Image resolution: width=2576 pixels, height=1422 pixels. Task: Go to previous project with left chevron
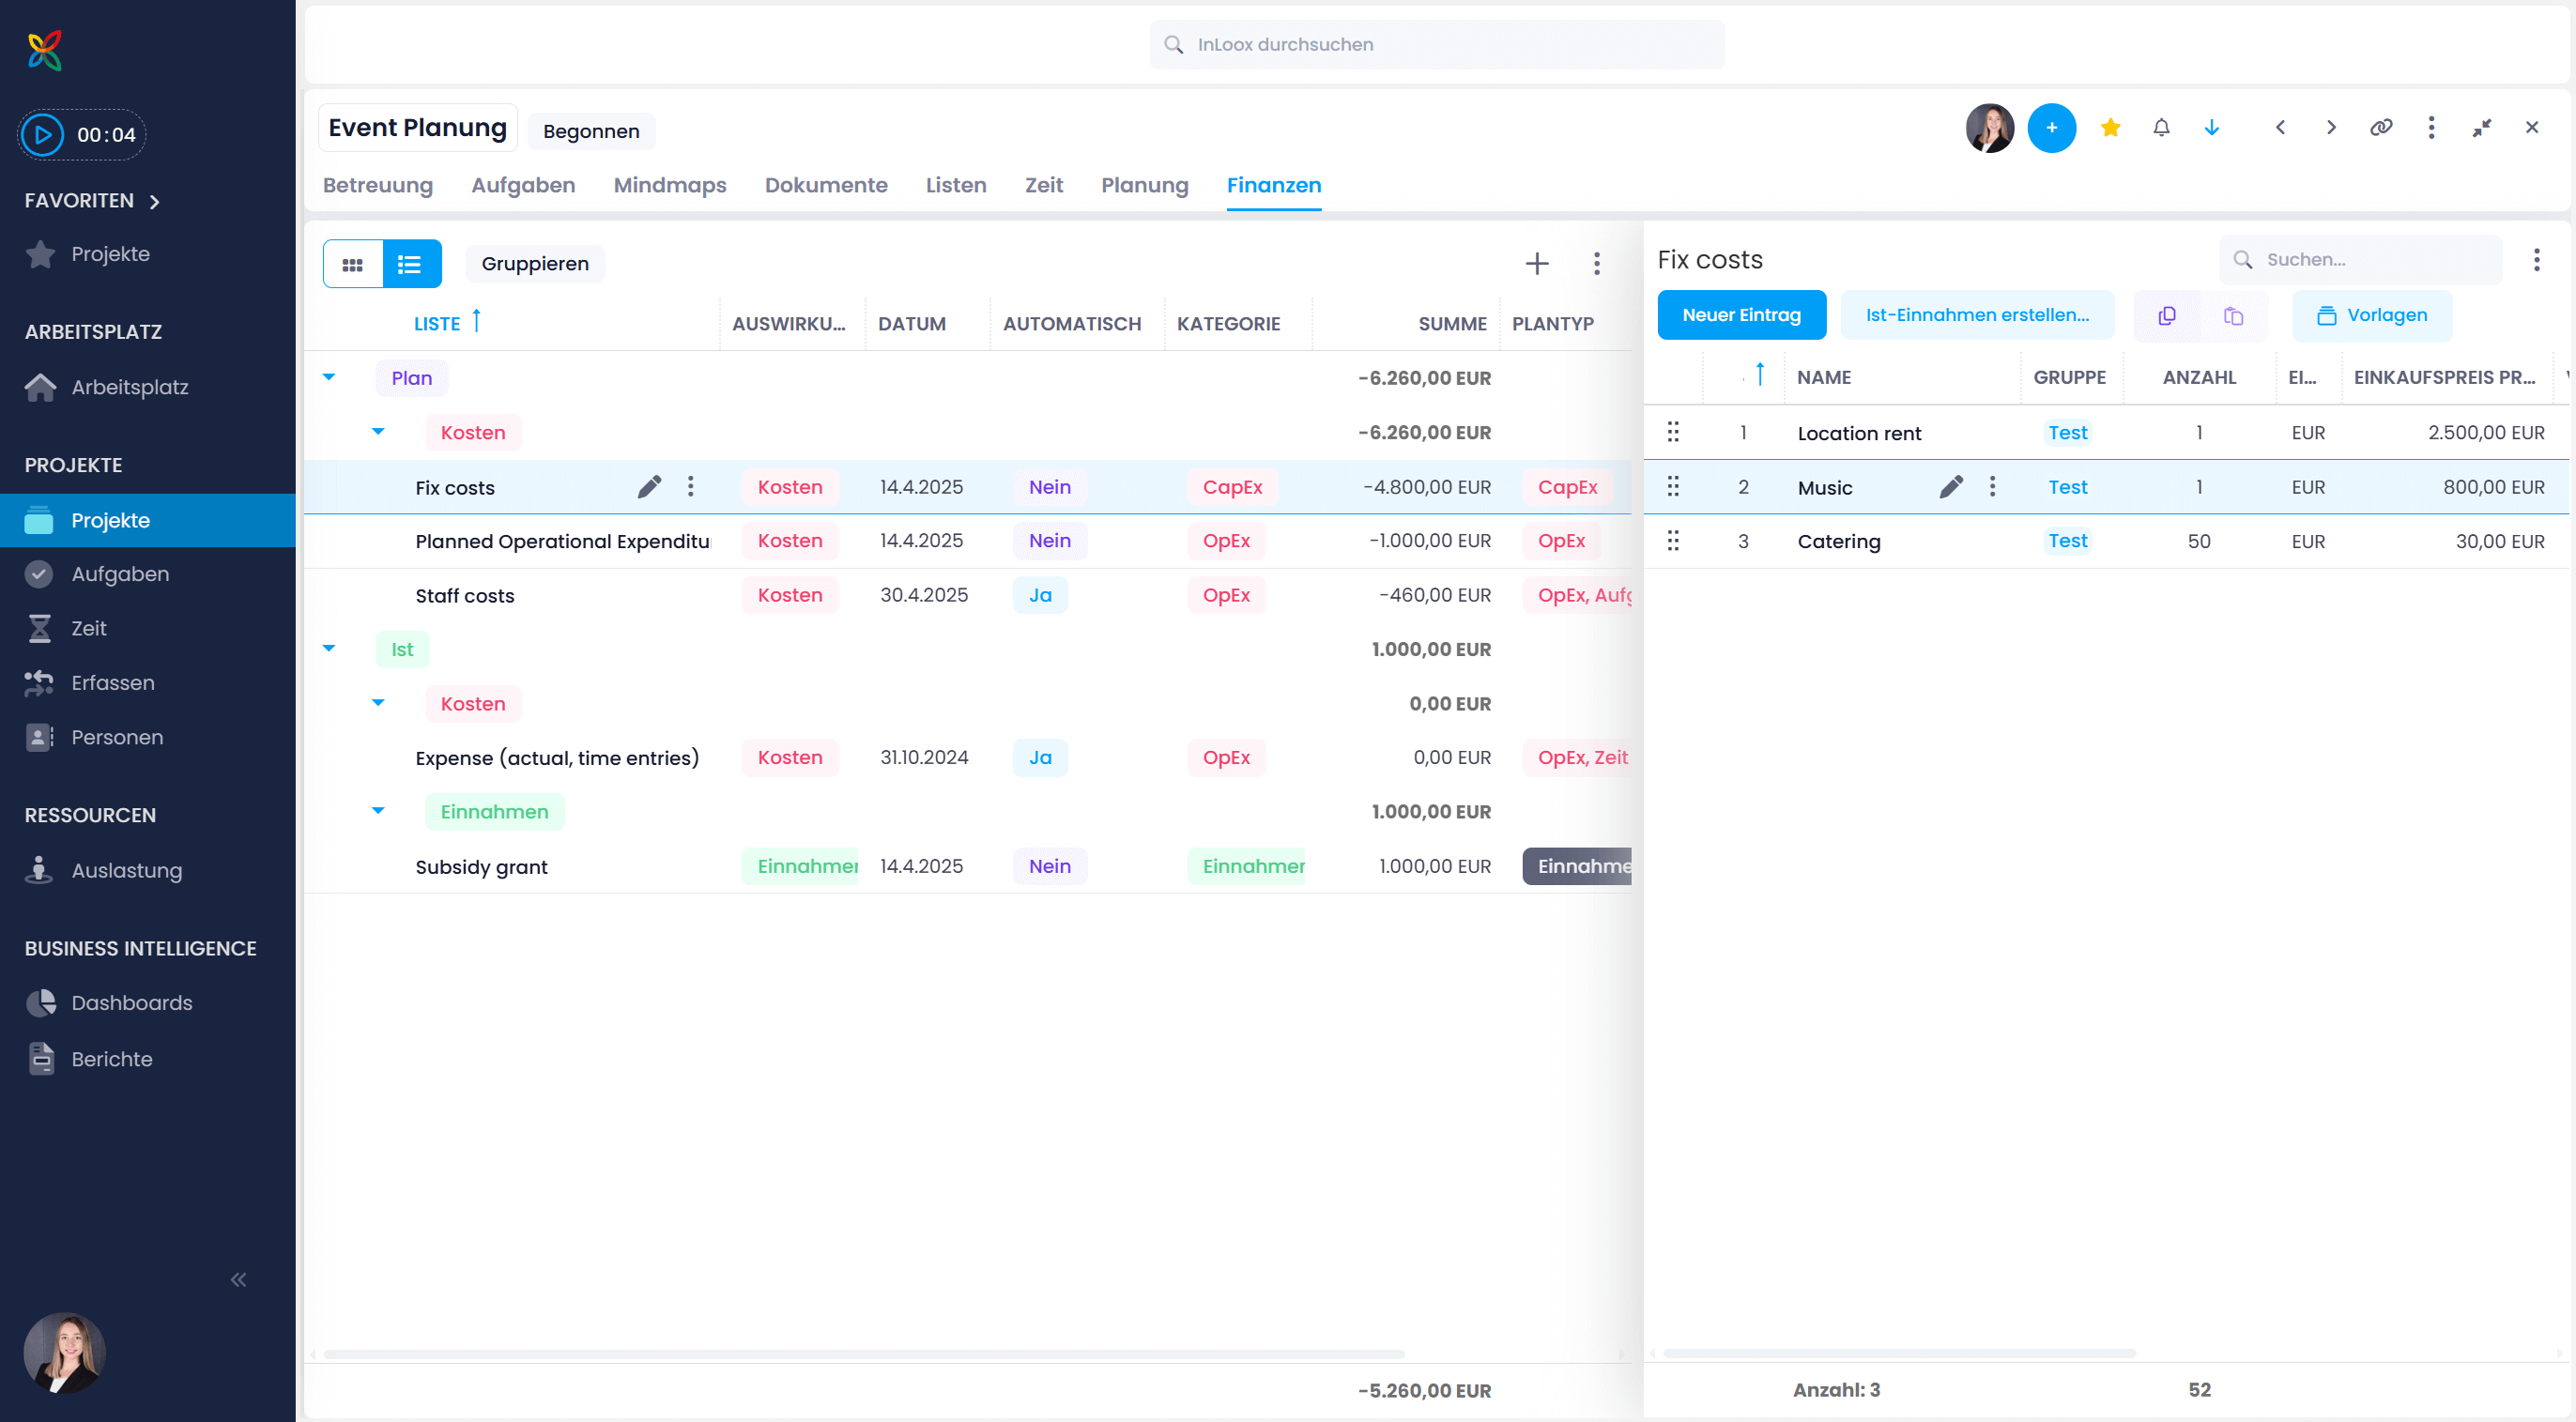tap(2280, 128)
